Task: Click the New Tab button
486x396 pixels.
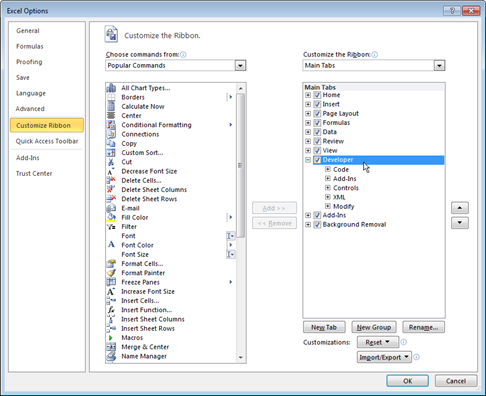Action: pos(324,327)
